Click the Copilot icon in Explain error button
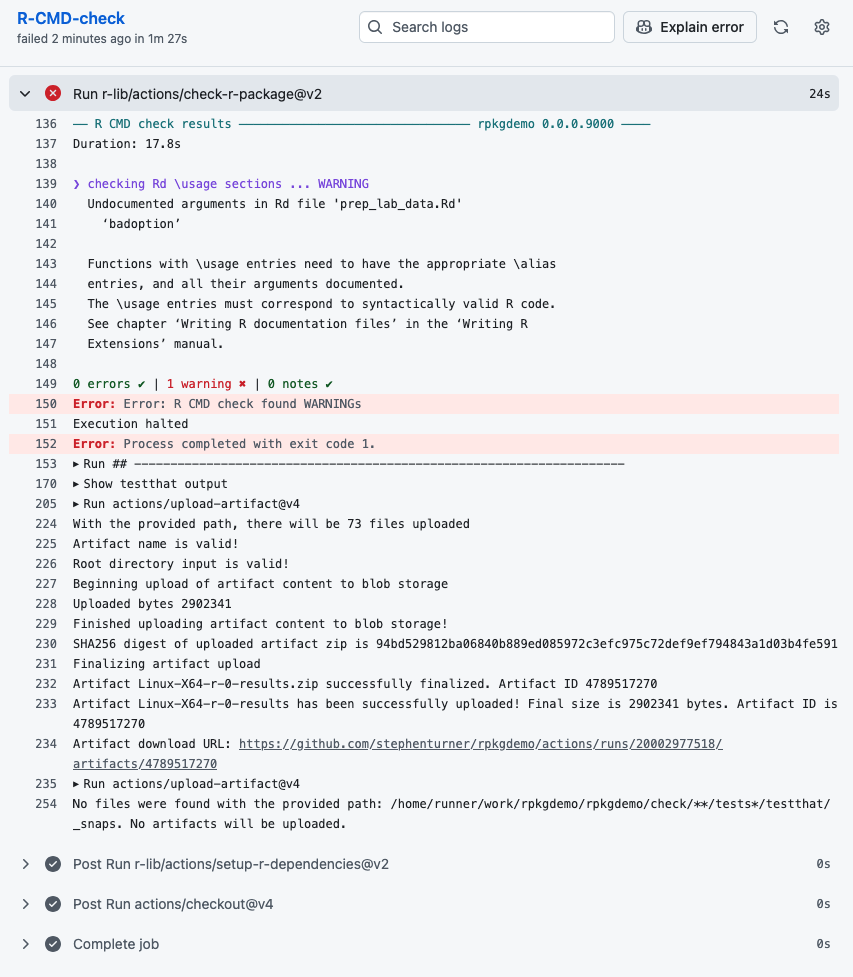This screenshot has width=853, height=977. pos(645,27)
